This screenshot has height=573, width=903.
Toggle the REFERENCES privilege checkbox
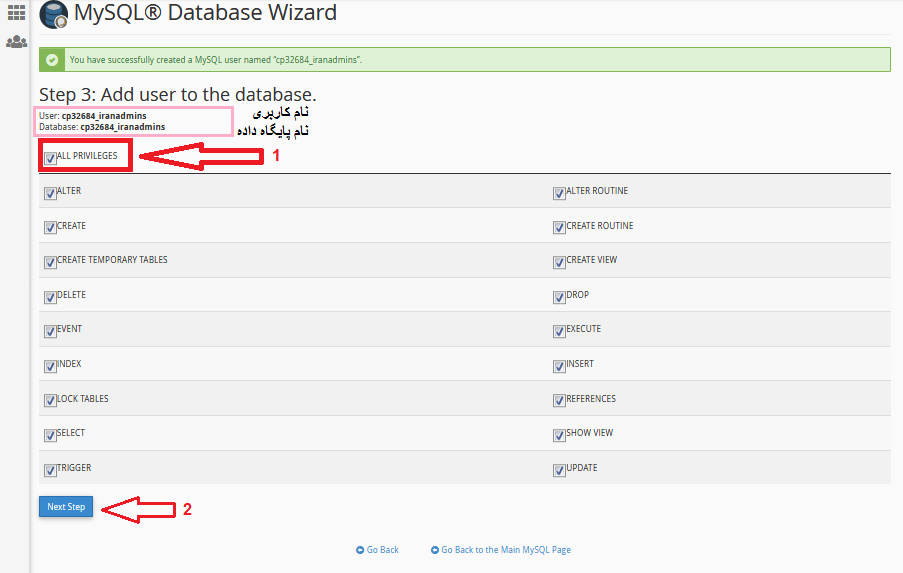559,400
